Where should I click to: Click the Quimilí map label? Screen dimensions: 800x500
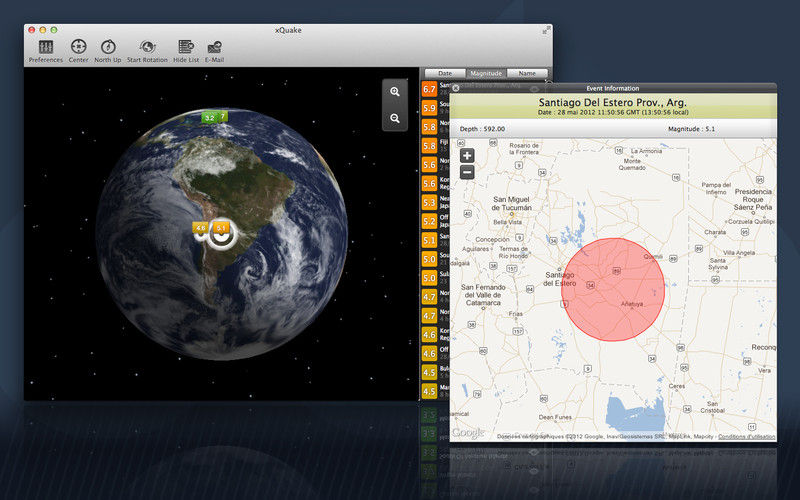[653, 257]
